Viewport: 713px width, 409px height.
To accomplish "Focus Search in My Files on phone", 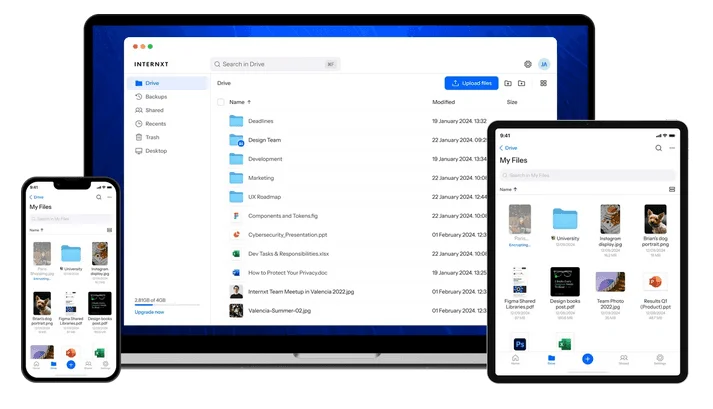I will [71, 219].
